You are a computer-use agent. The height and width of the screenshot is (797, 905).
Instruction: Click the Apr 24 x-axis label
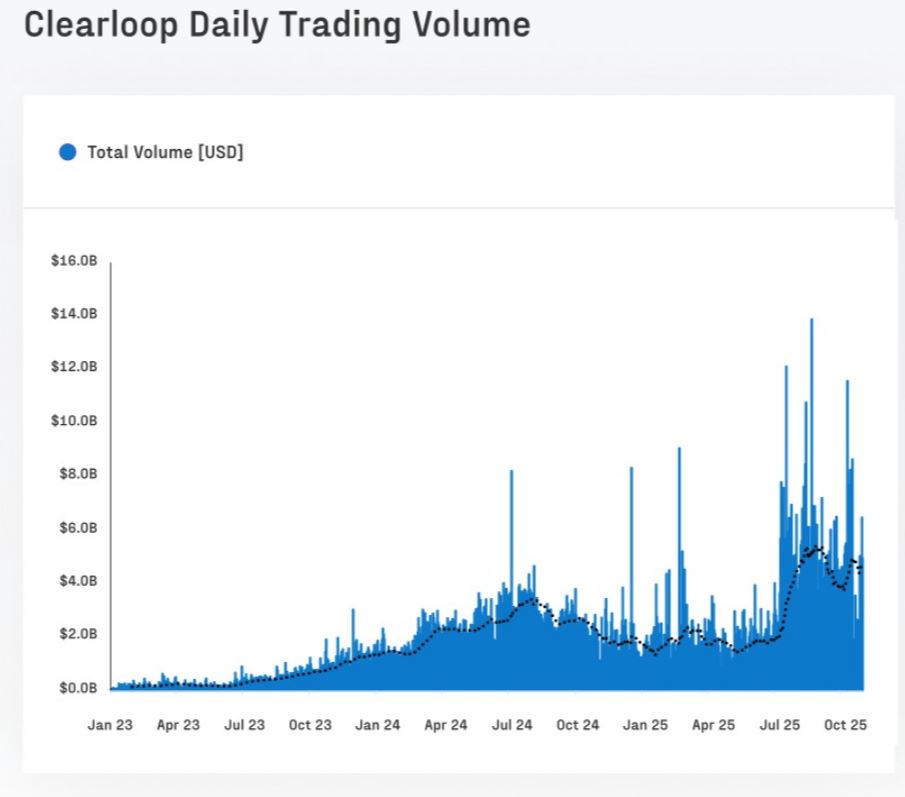pyautogui.click(x=446, y=725)
